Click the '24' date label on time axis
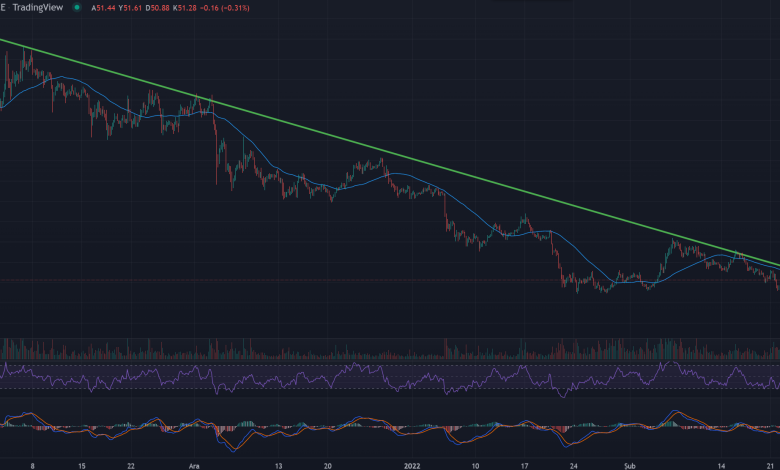780x470 pixels. (x=572, y=464)
